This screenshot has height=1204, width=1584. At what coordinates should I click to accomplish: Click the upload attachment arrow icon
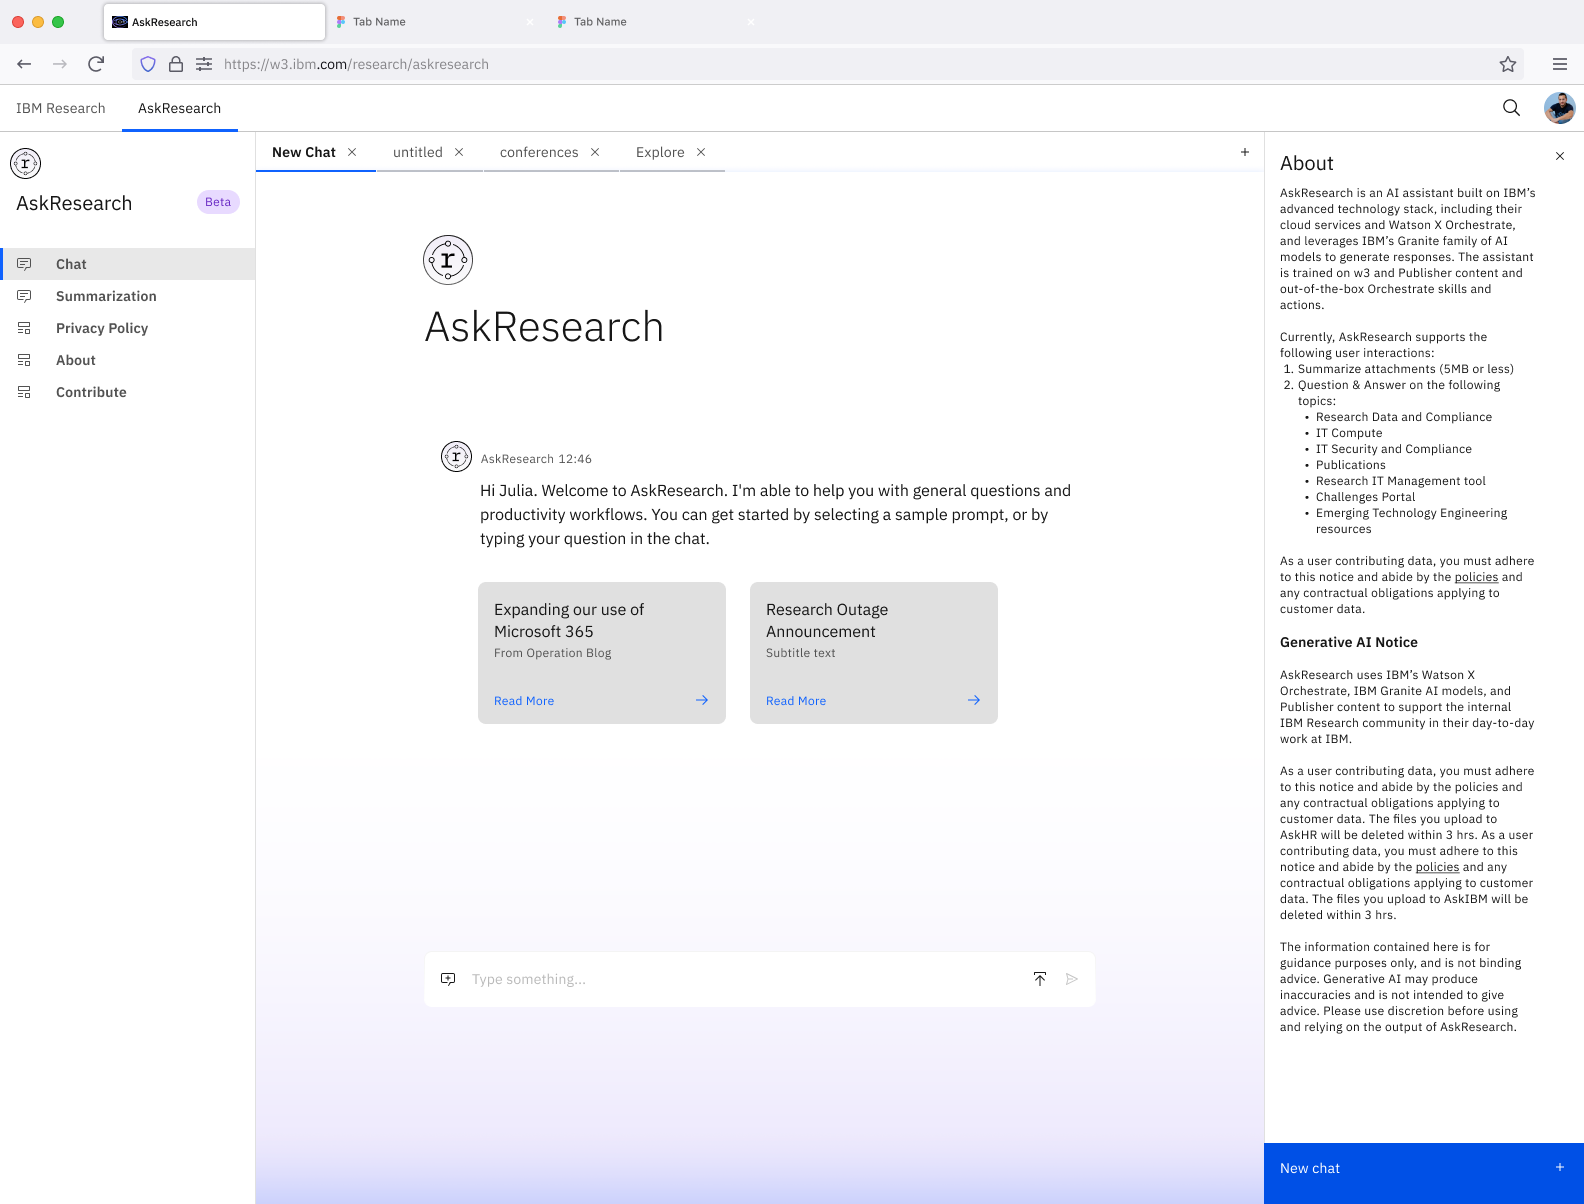tap(1040, 979)
